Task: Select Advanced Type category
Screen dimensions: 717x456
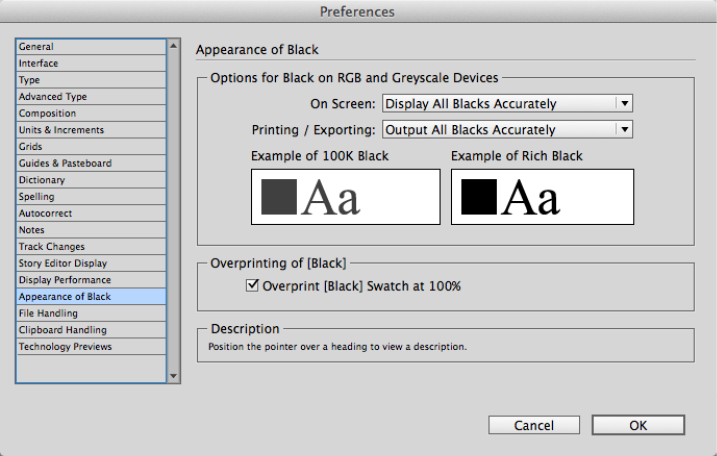Action: 53,97
